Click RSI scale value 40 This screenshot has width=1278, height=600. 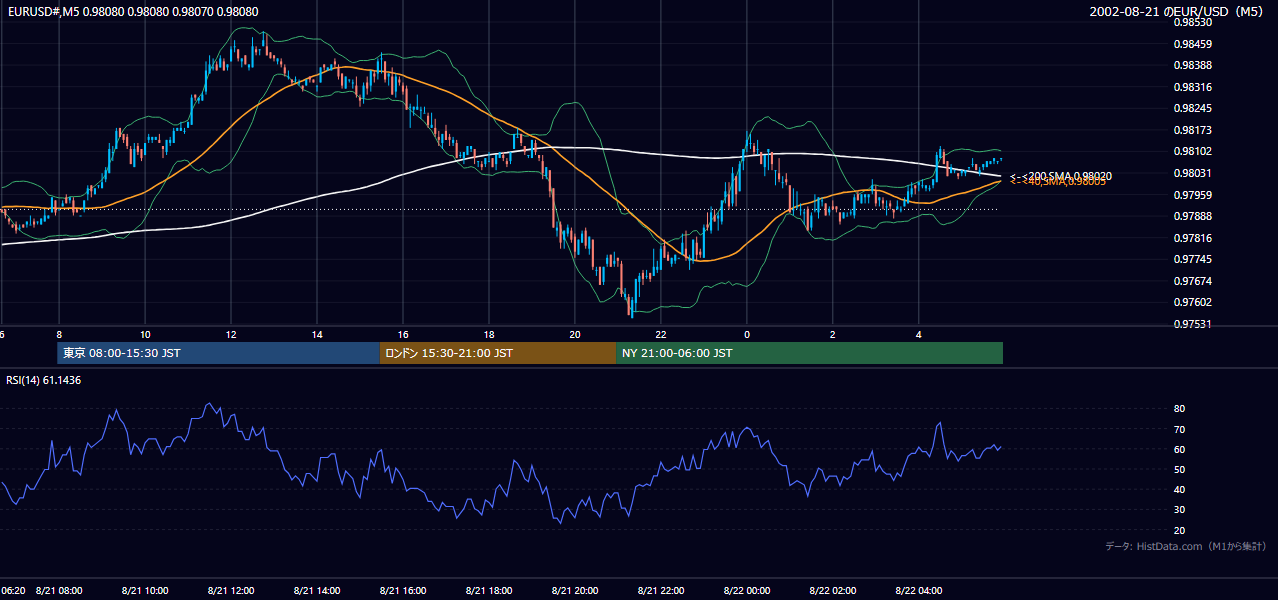1179,490
